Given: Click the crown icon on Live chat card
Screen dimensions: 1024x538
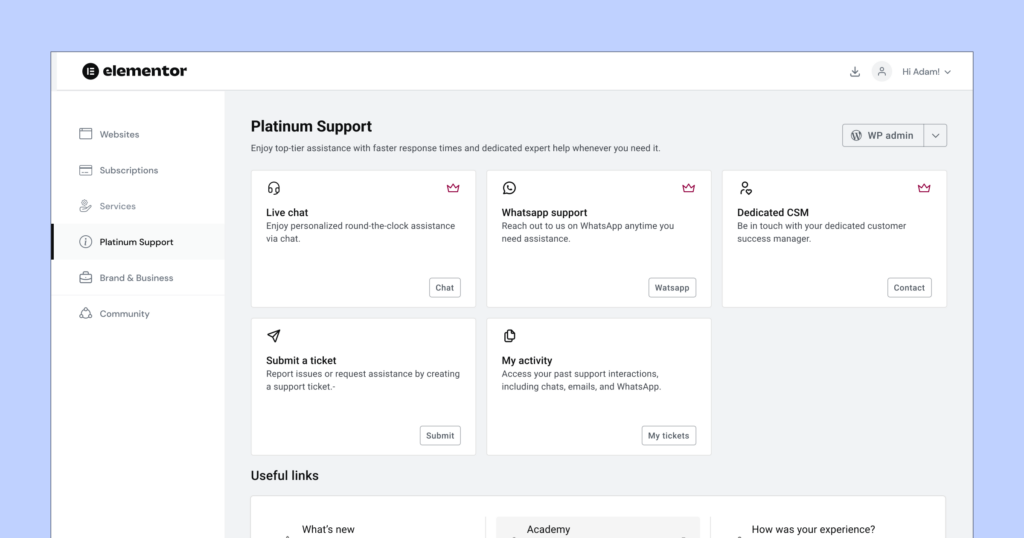Looking at the screenshot, I should click(453, 188).
